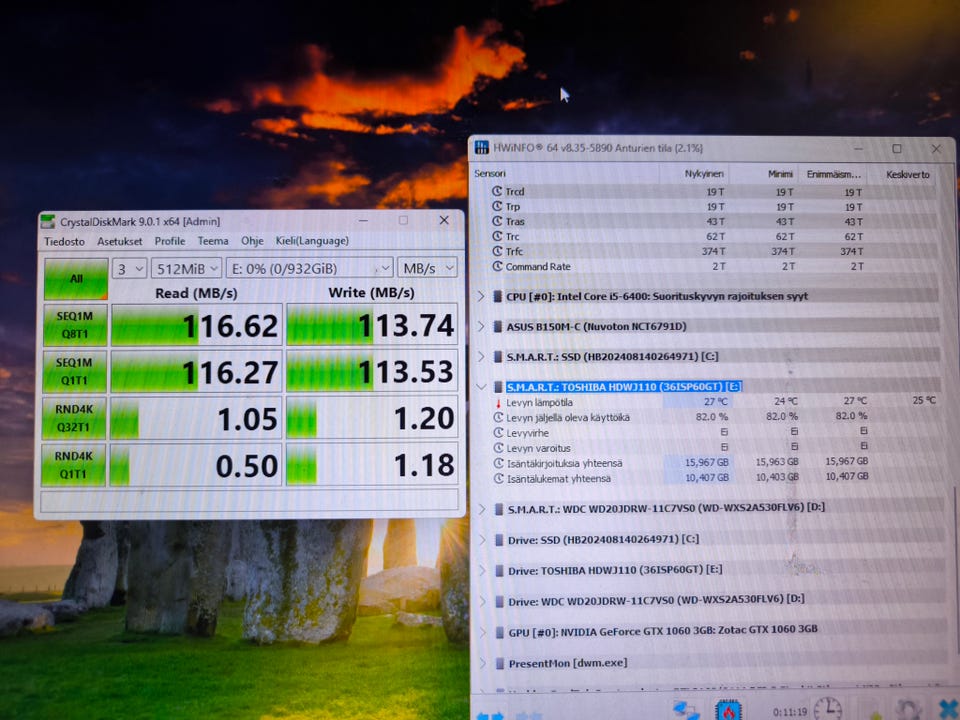Image resolution: width=960 pixels, height=720 pixels.
Task: Expand the CPU [#0] Intel Core i5-6400 sensor group
Action: [481, 296]
